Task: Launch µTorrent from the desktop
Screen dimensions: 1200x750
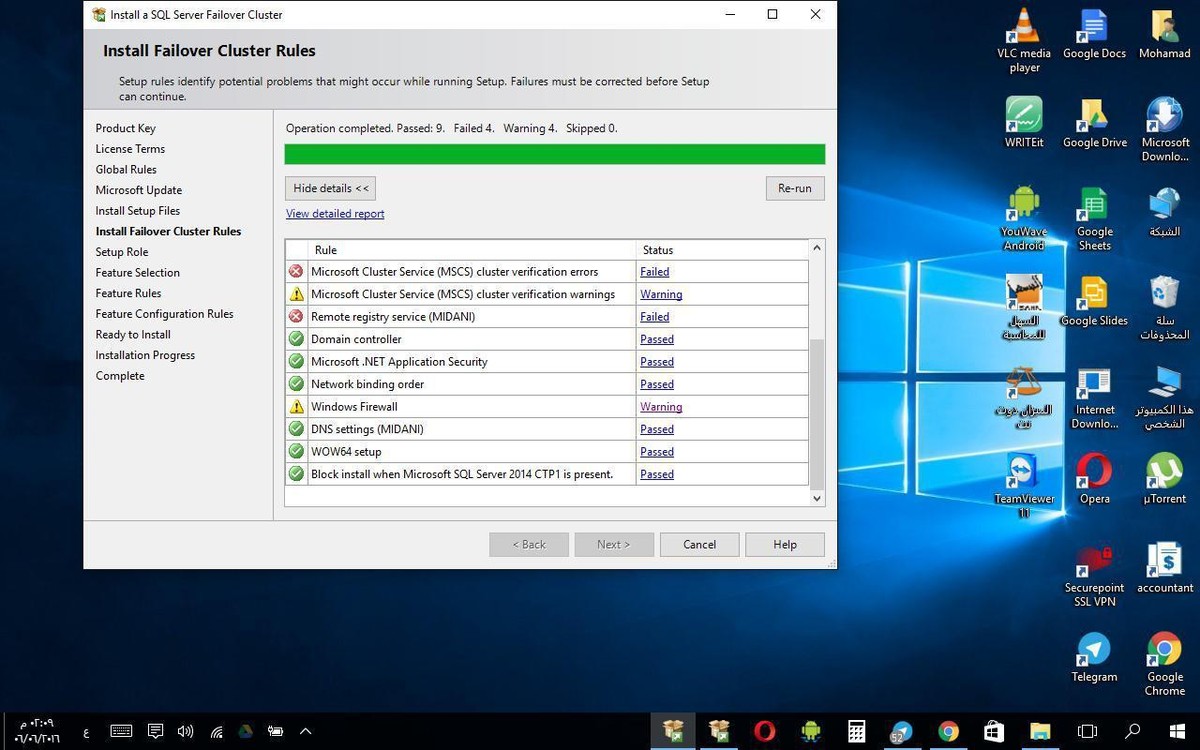Action: click(1165, 479)
